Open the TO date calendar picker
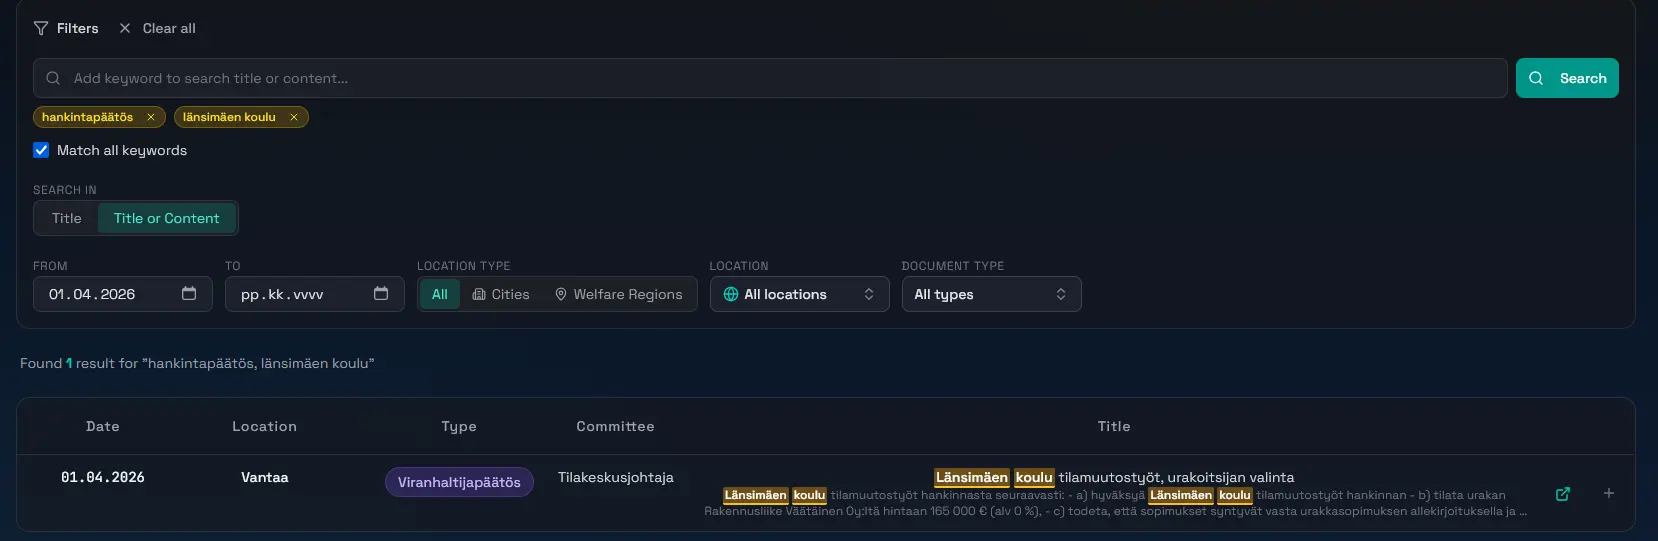This screenshot has height=541, width=1658. pos(381,294)
